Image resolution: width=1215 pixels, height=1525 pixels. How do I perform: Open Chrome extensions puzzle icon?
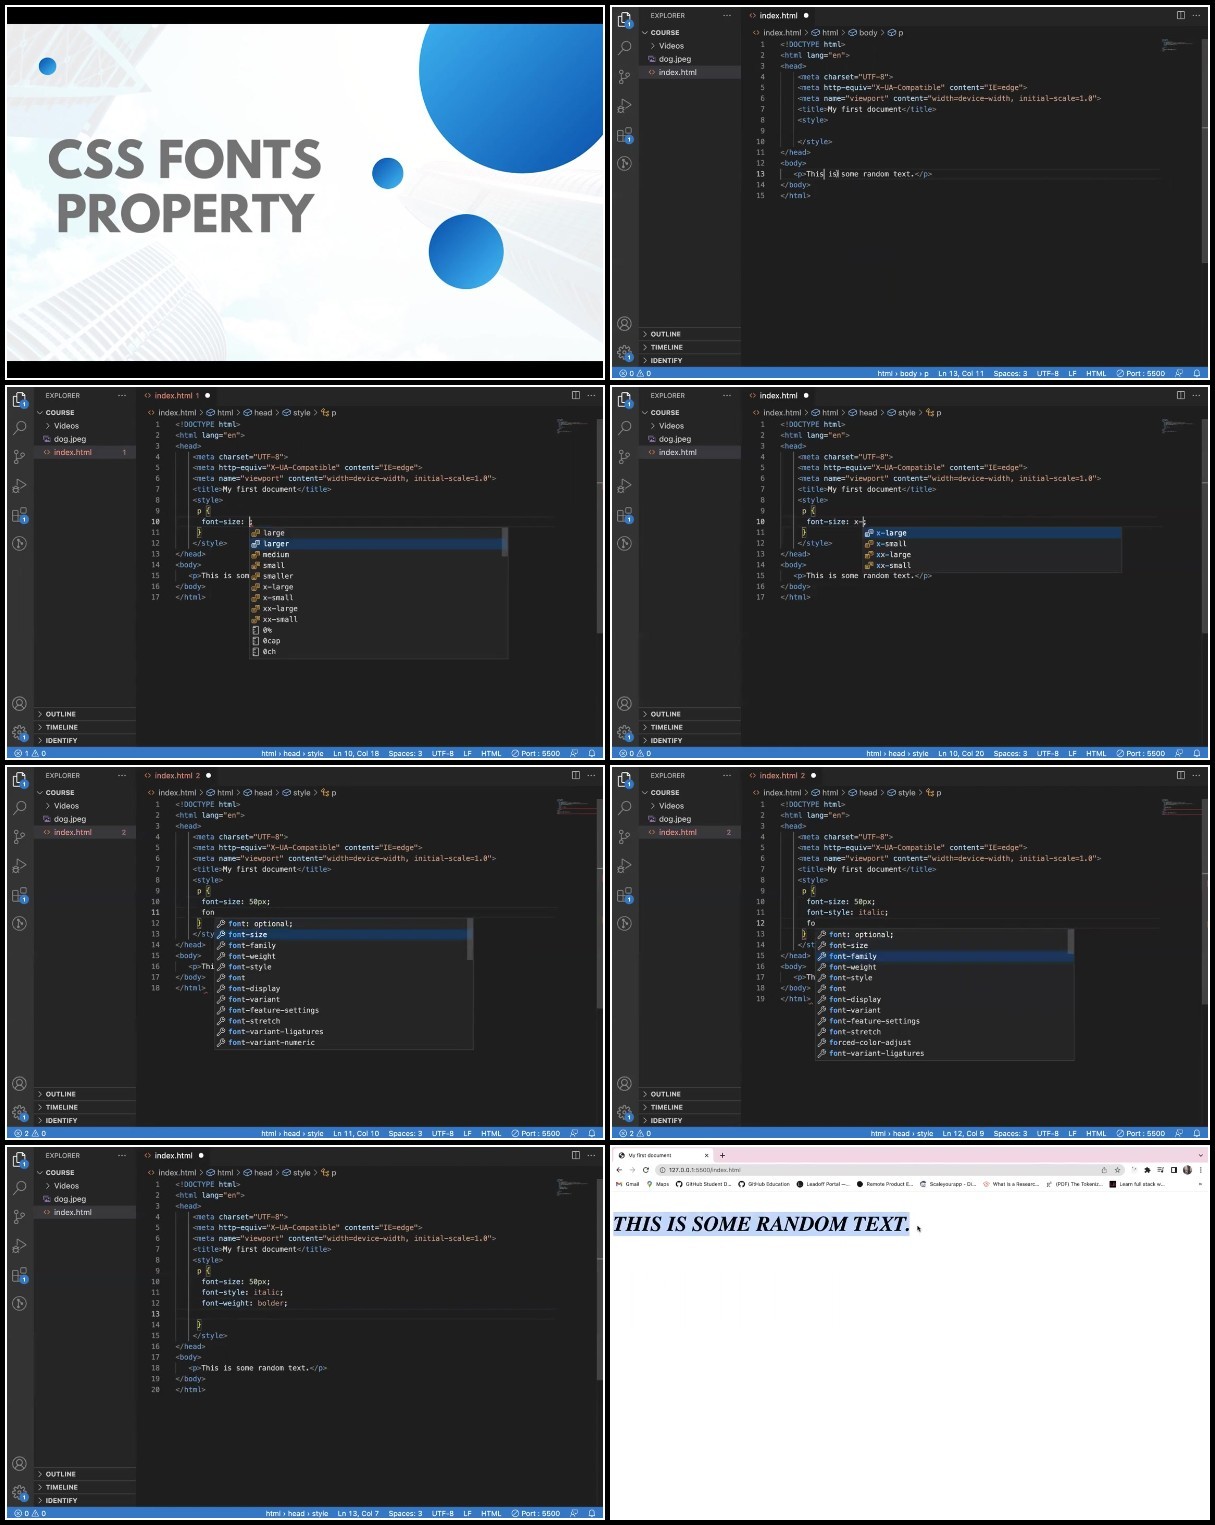coord(1147,1169)
